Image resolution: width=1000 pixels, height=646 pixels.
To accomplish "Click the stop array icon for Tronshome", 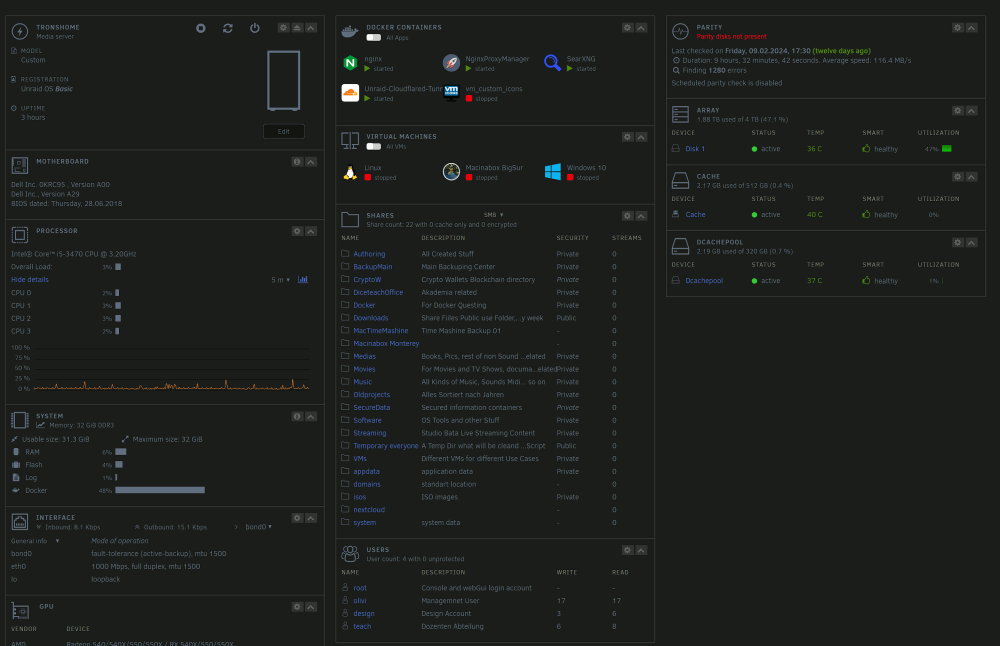I will point(201,28).
